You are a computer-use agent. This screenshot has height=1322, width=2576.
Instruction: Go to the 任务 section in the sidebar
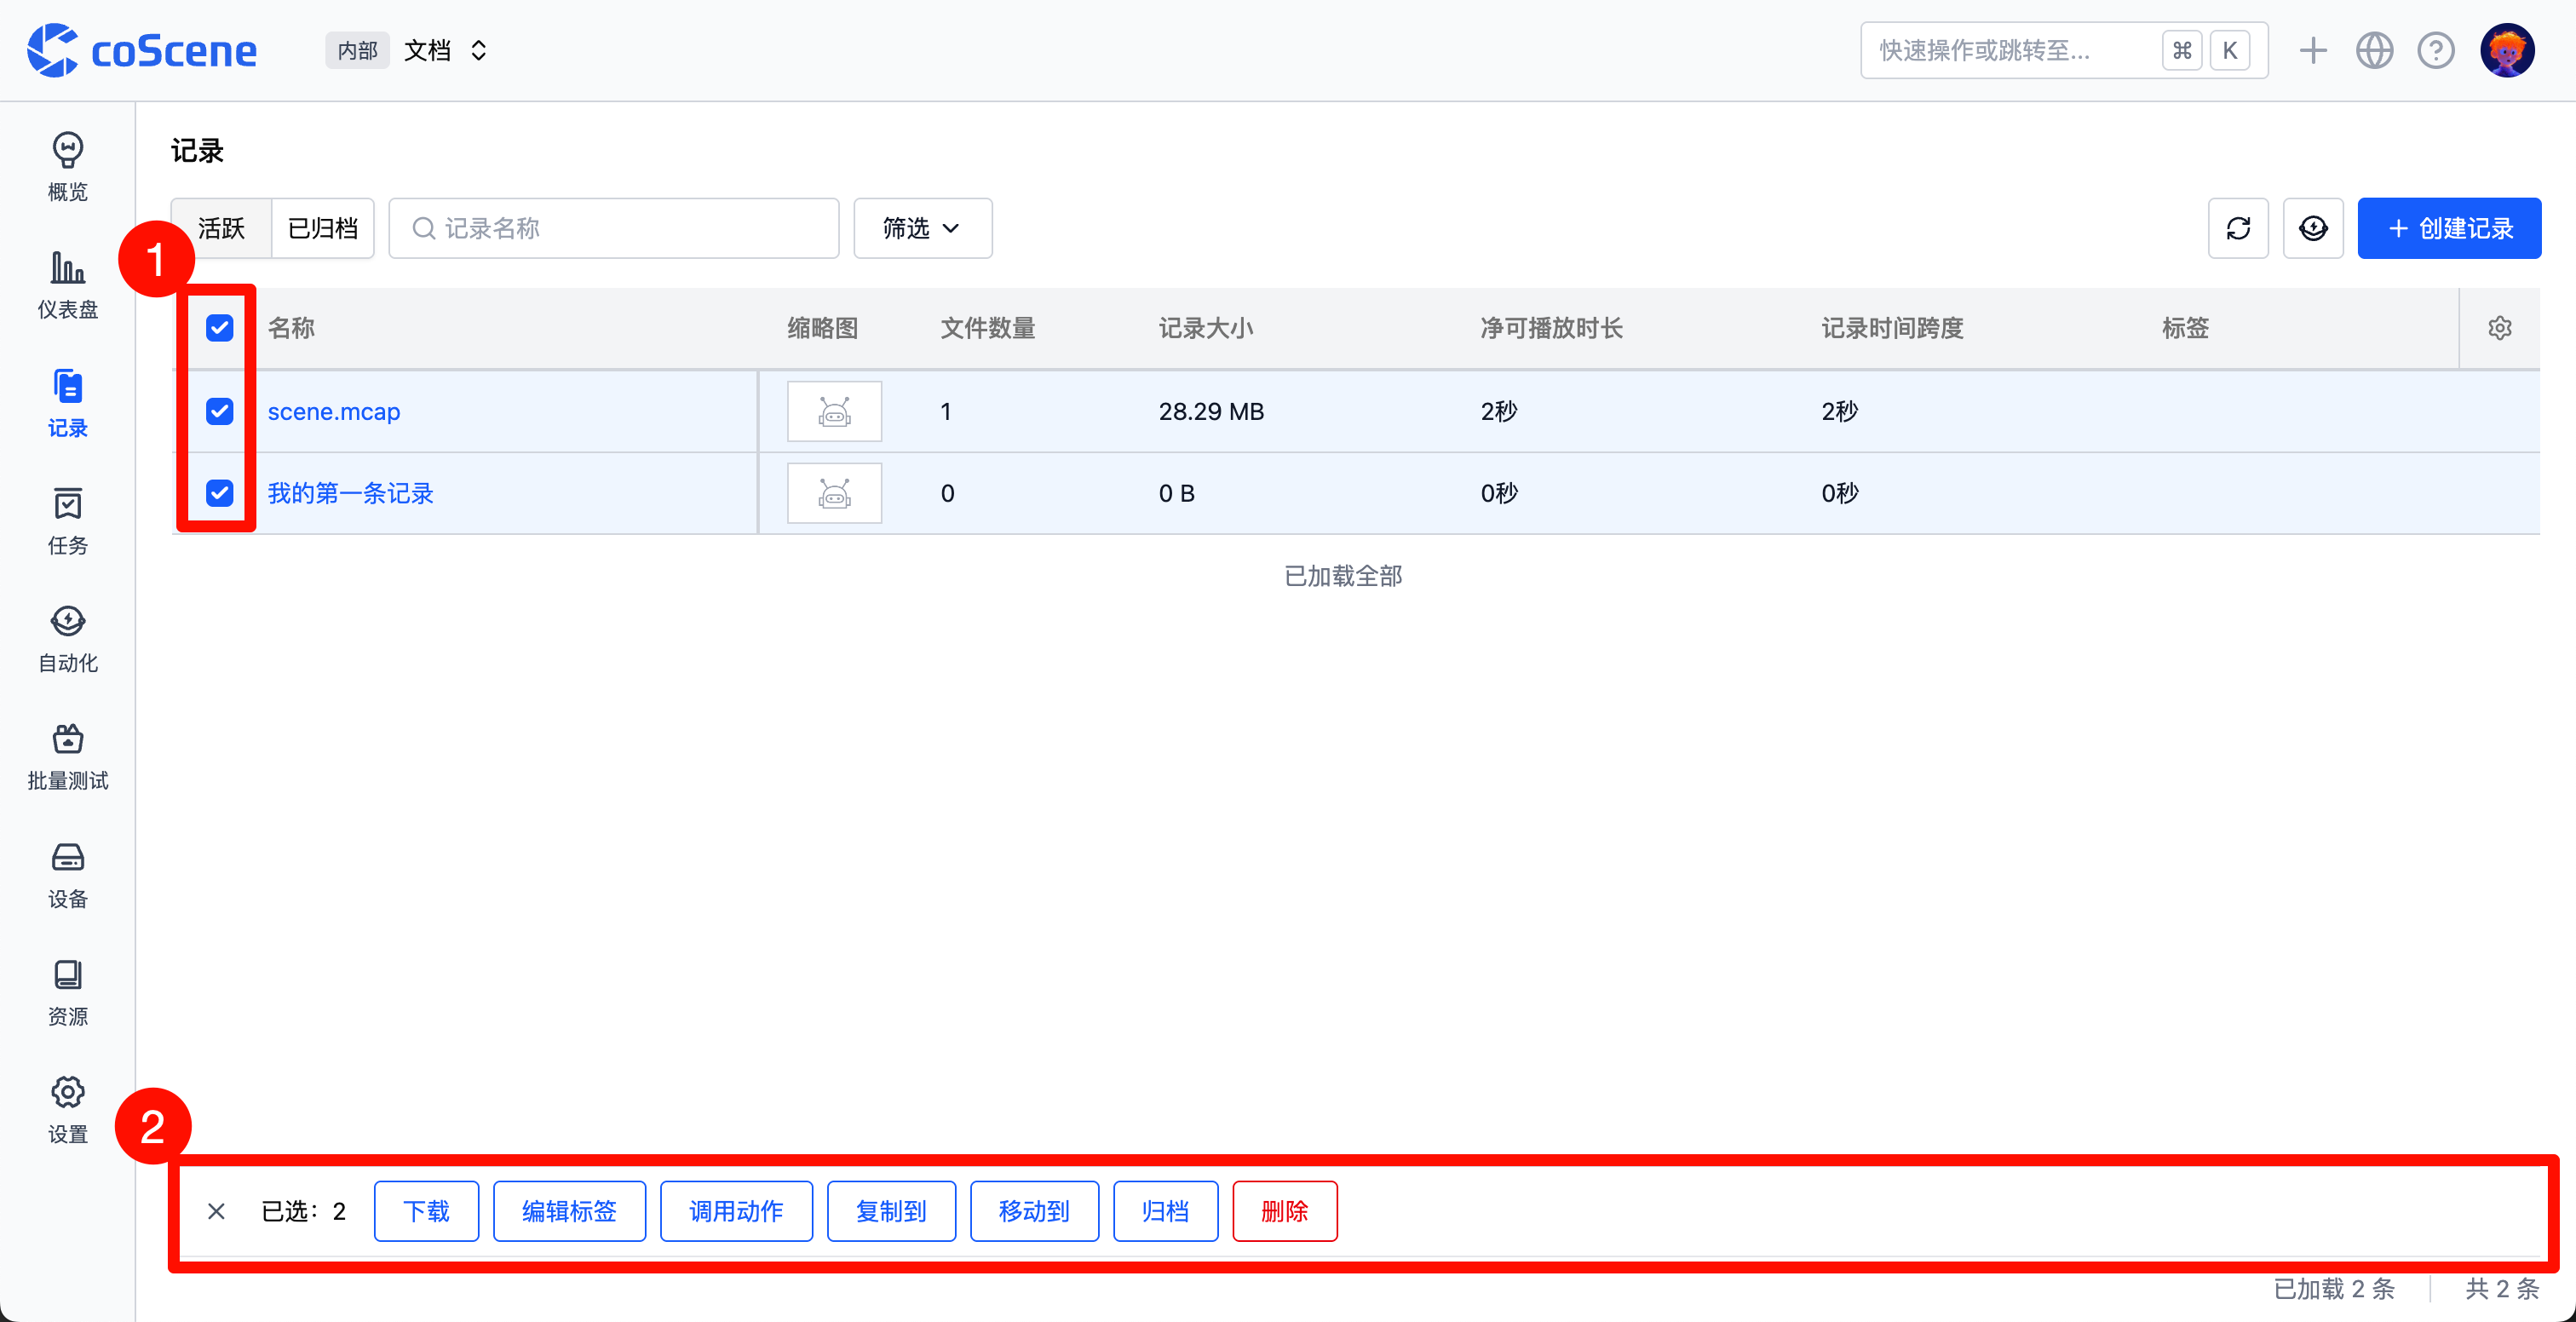[66, 521]
